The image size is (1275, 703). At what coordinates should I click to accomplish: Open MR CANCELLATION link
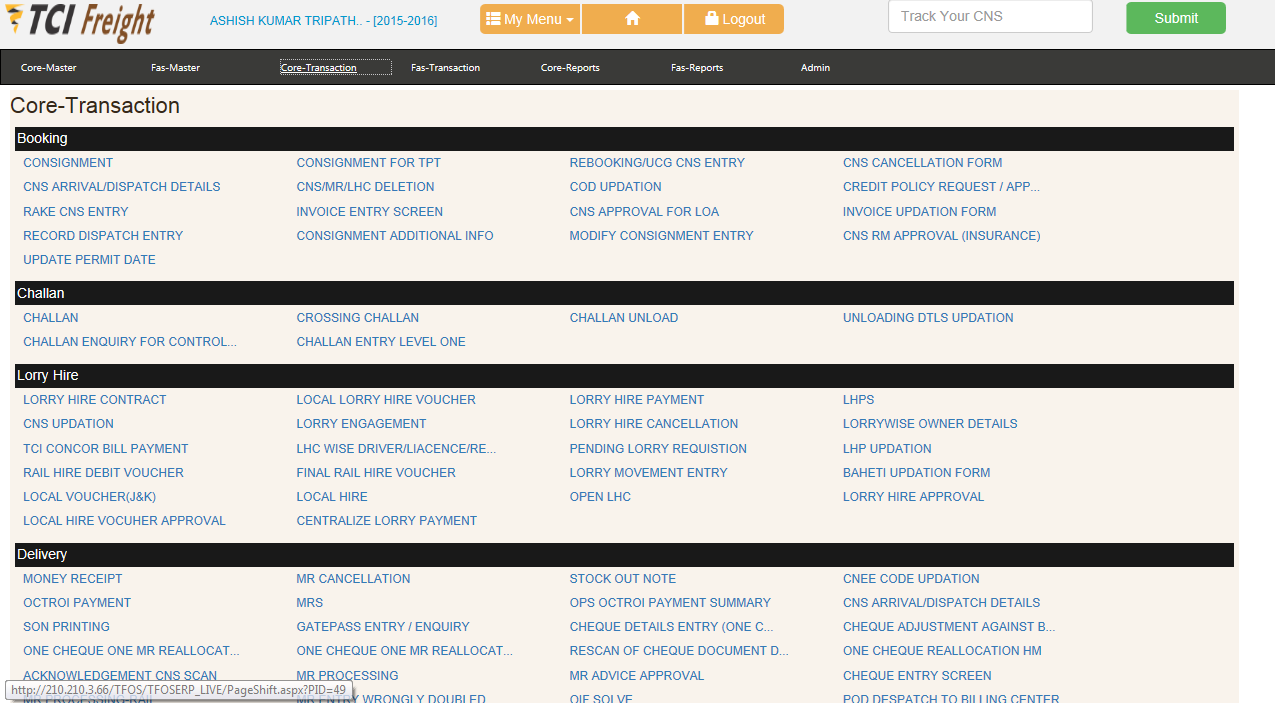coord(354,579)
